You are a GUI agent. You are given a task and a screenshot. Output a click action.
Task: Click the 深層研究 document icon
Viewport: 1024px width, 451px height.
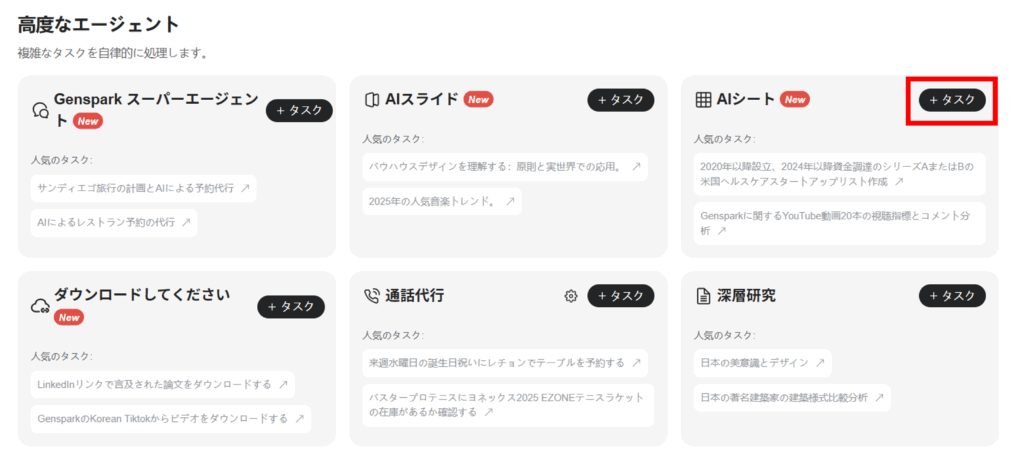point(703,296)
